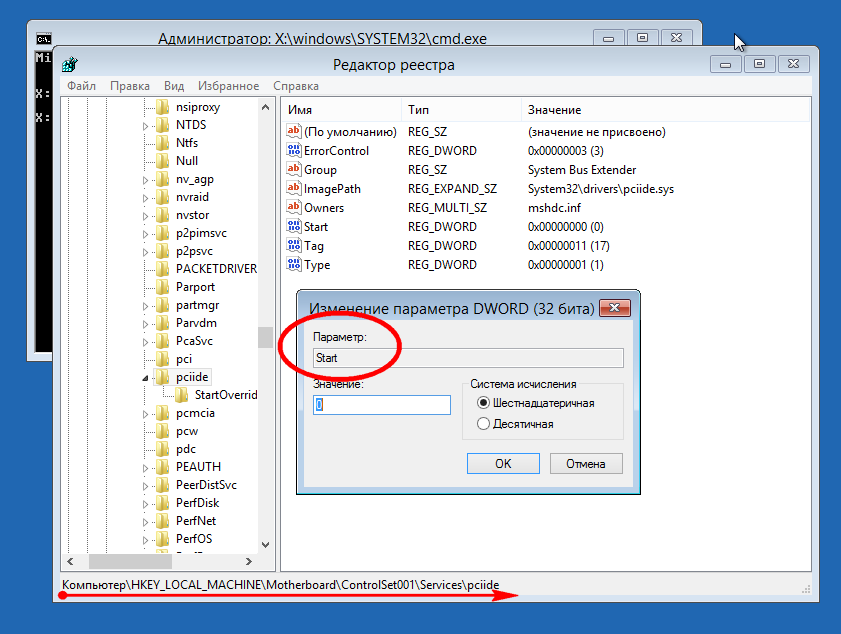Click the Group string value icon
This screenshot has width=841, height=634.
click(x=293, y=169)
